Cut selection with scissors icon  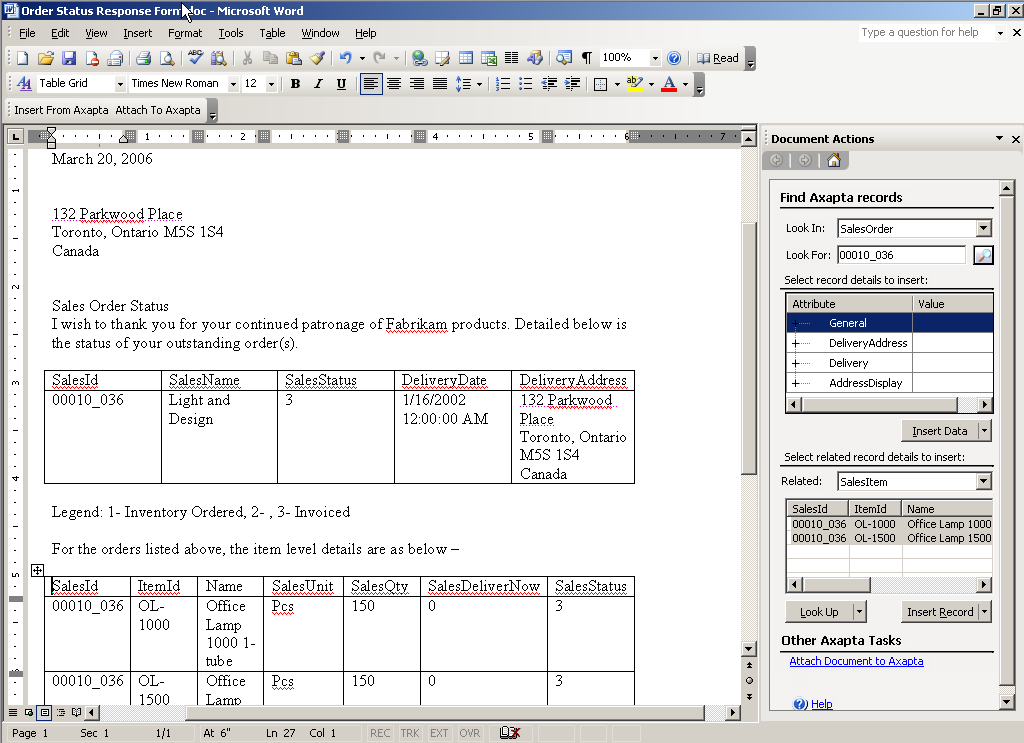tap(247, 58)
